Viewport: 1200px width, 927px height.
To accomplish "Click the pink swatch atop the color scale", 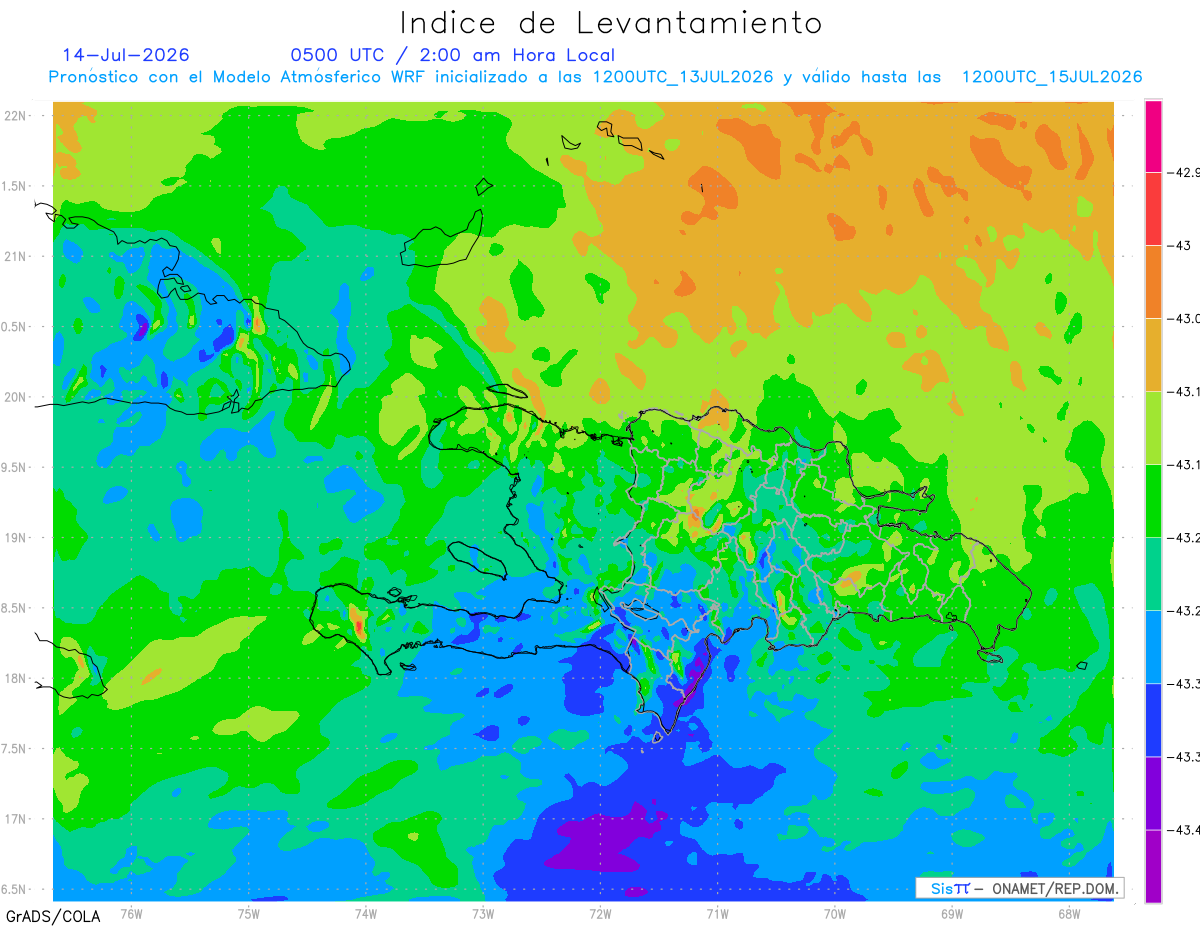I will [x=1153, y=136].
